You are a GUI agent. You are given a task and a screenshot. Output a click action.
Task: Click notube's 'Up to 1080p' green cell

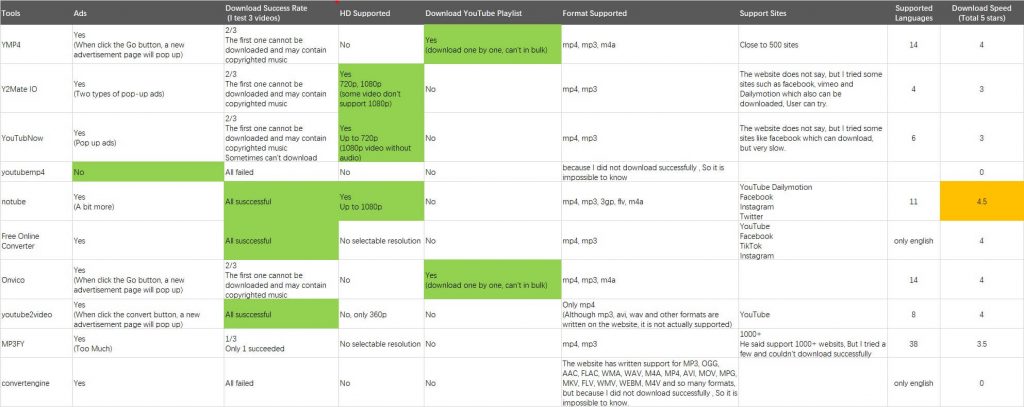[x=381, y=201]
